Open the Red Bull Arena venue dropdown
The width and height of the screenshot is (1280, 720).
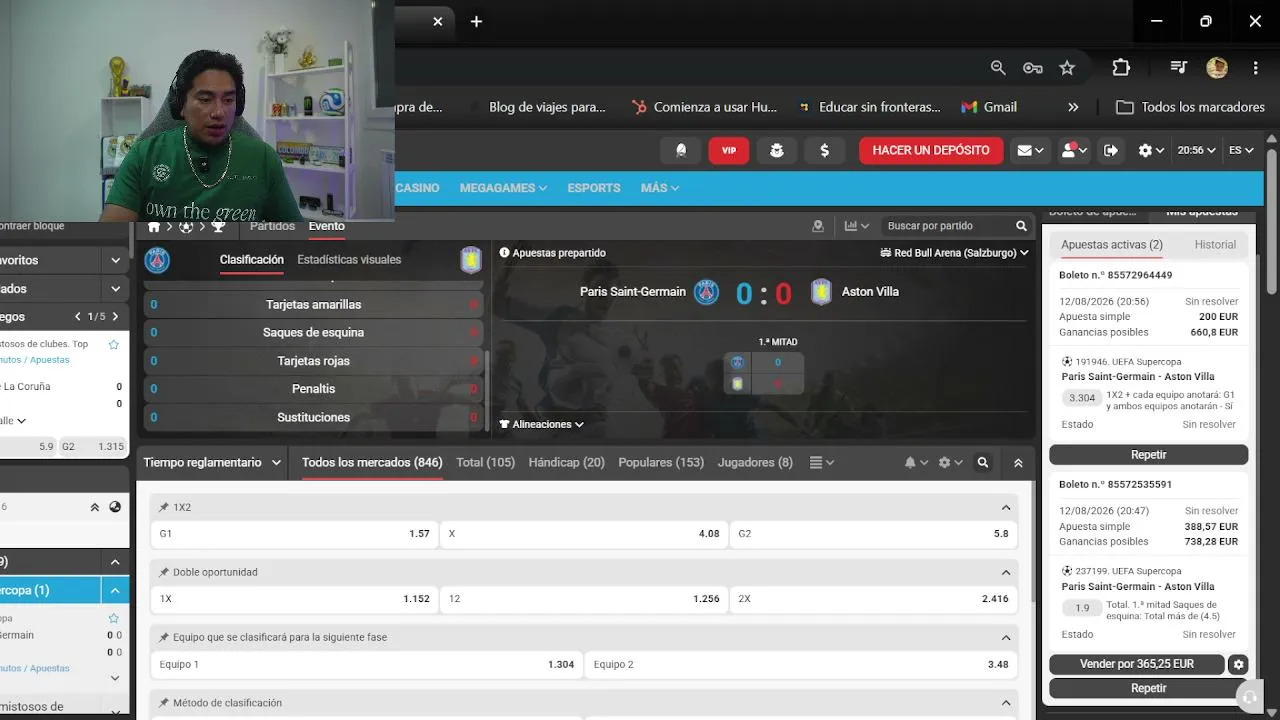[x=954, y=253]
